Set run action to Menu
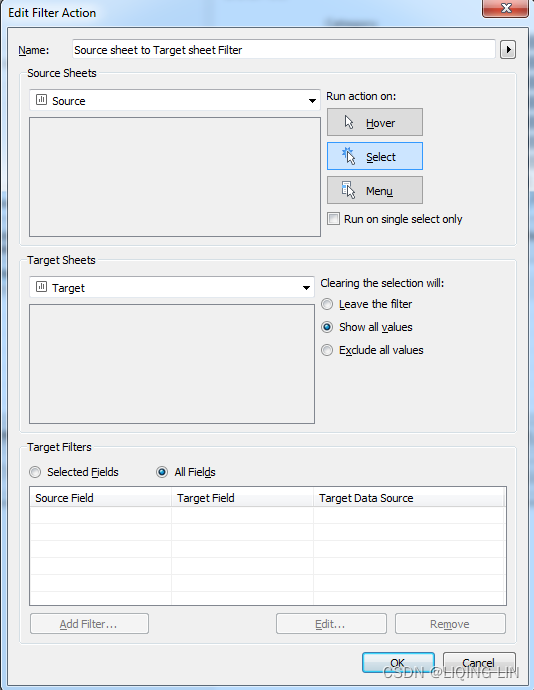The width and height of the screenshot is (534, 690). pos(375,190)
